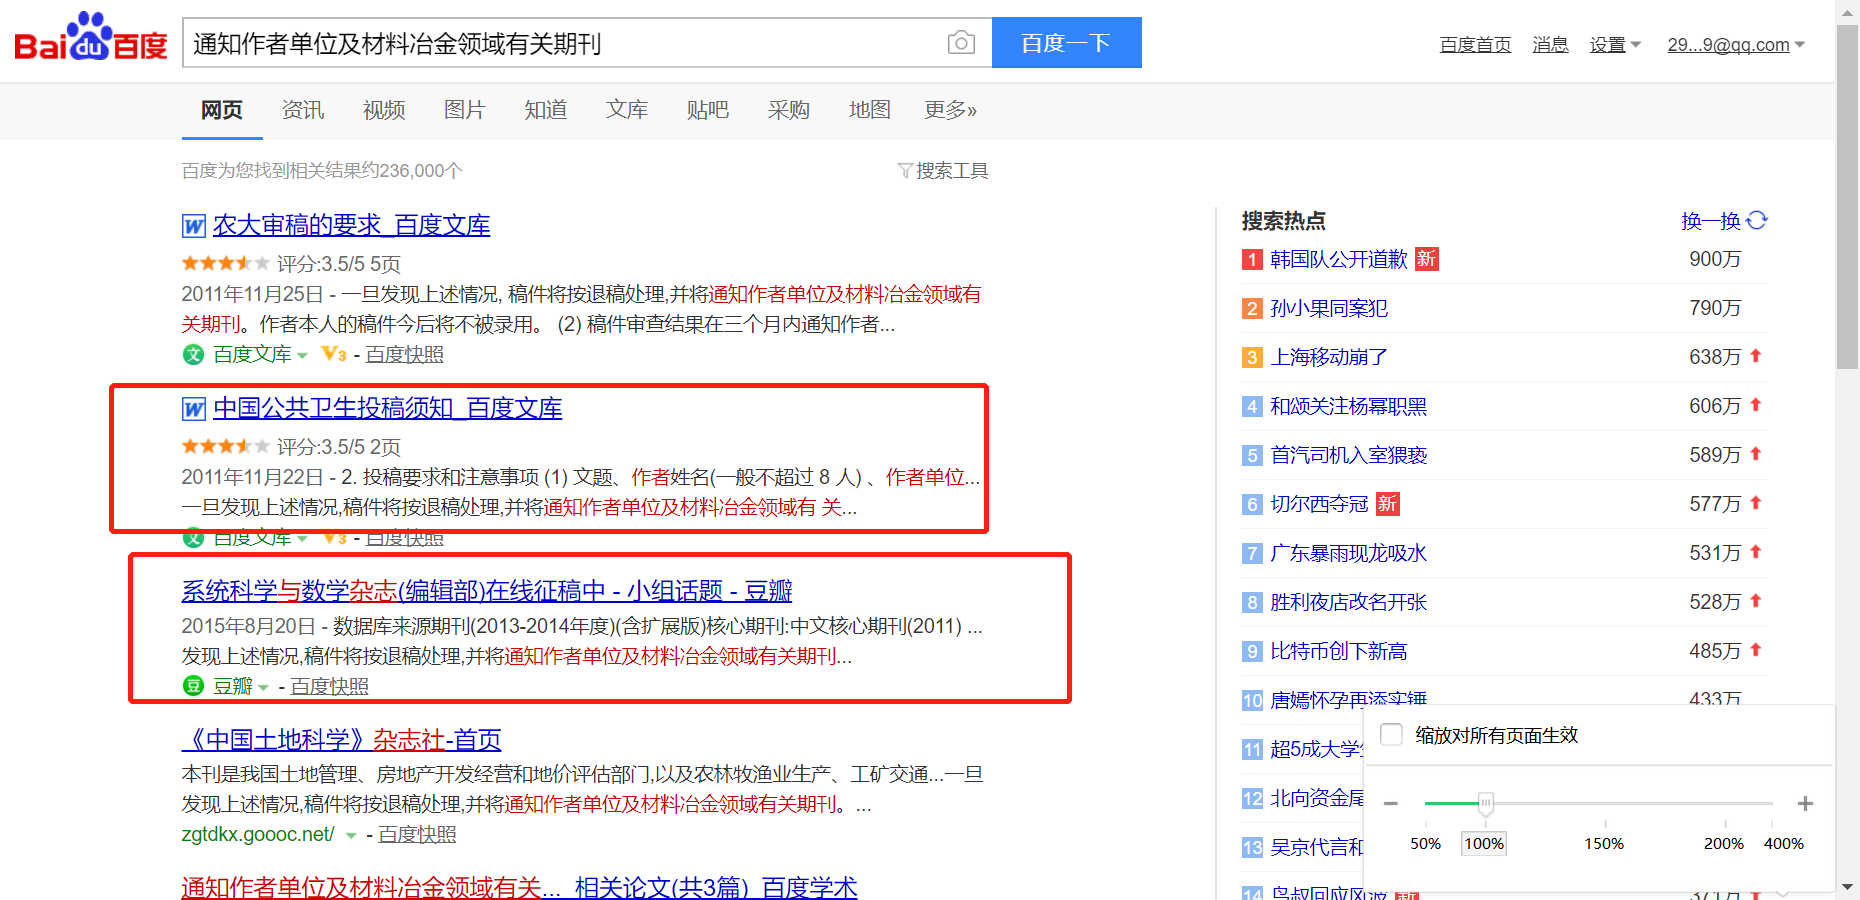1860x900 pixels.
Task: Expand 百度文库 source dropdown in first result
Action: pos(302,356)
